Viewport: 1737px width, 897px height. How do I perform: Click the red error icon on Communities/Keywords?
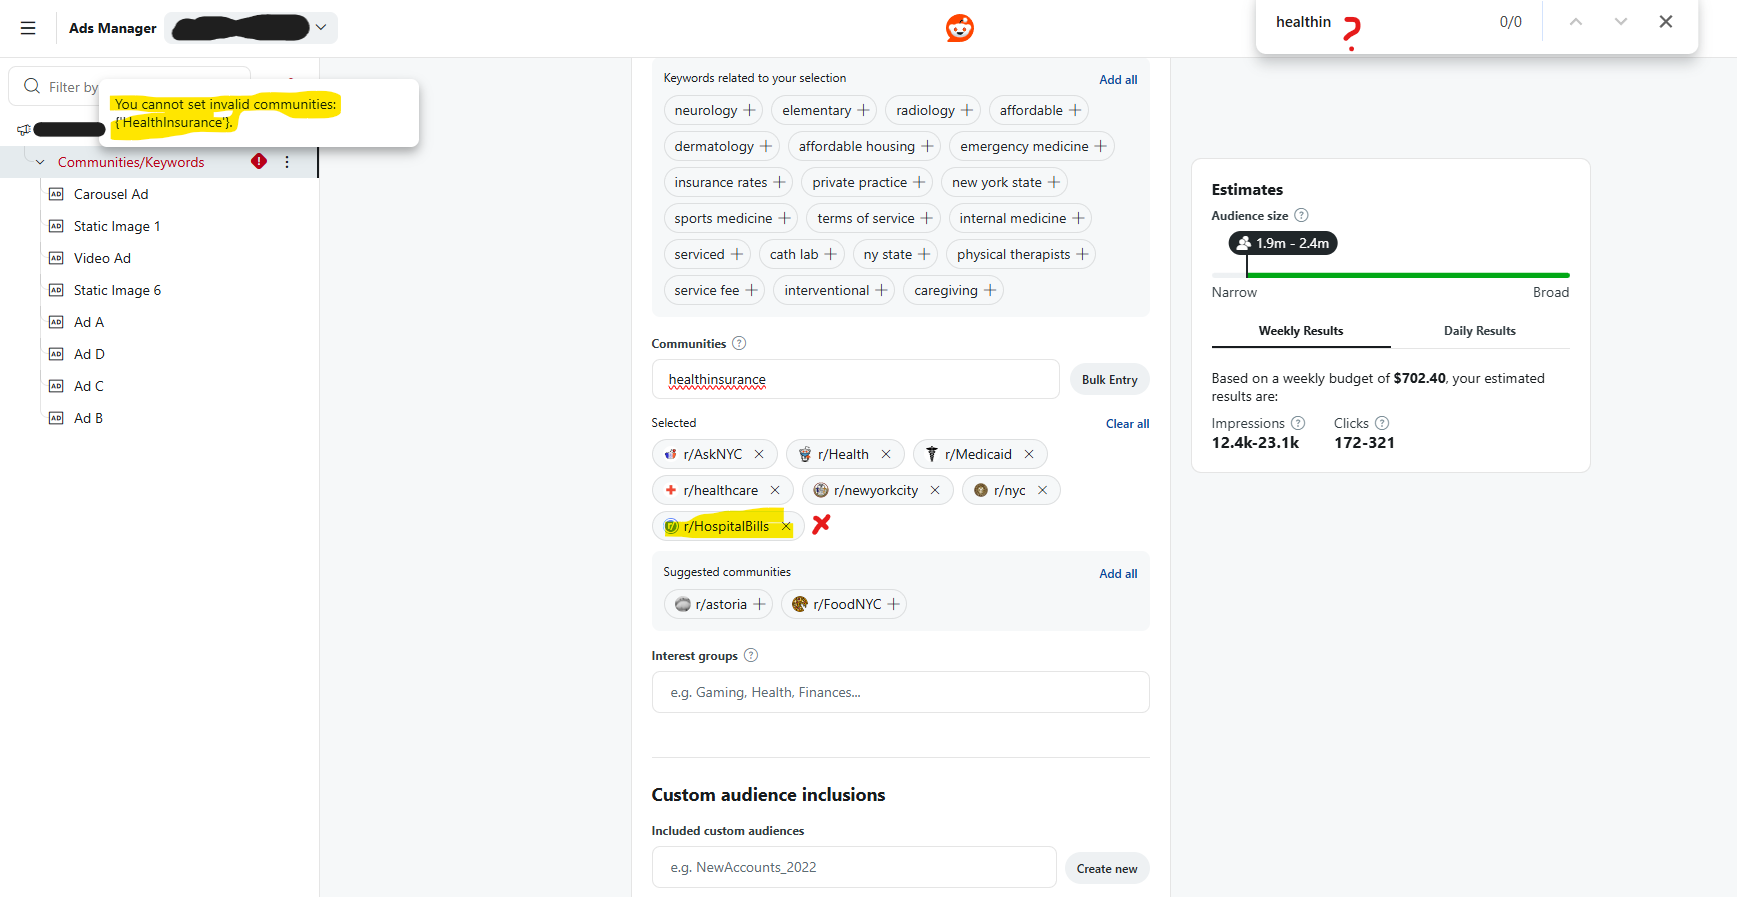pyautogui.click(x=259, y=161)
